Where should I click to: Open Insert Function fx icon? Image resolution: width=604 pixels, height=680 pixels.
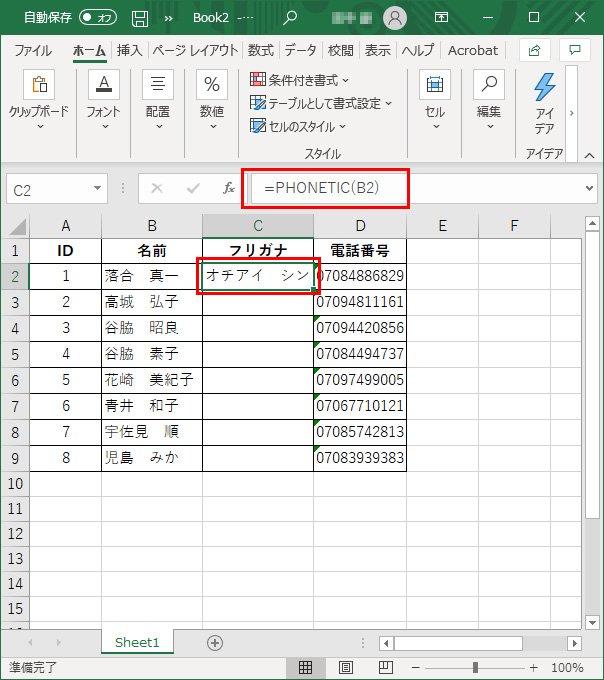pyautogui.click(x=229, y=188)
